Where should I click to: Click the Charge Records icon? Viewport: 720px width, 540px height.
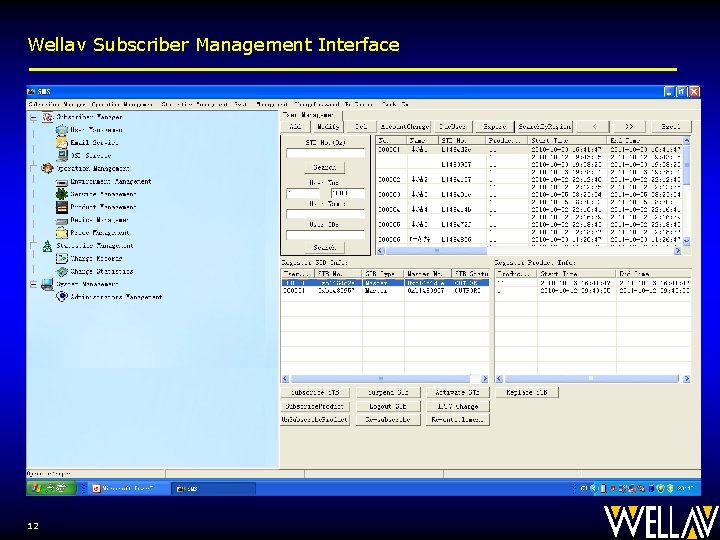[62, 259]
